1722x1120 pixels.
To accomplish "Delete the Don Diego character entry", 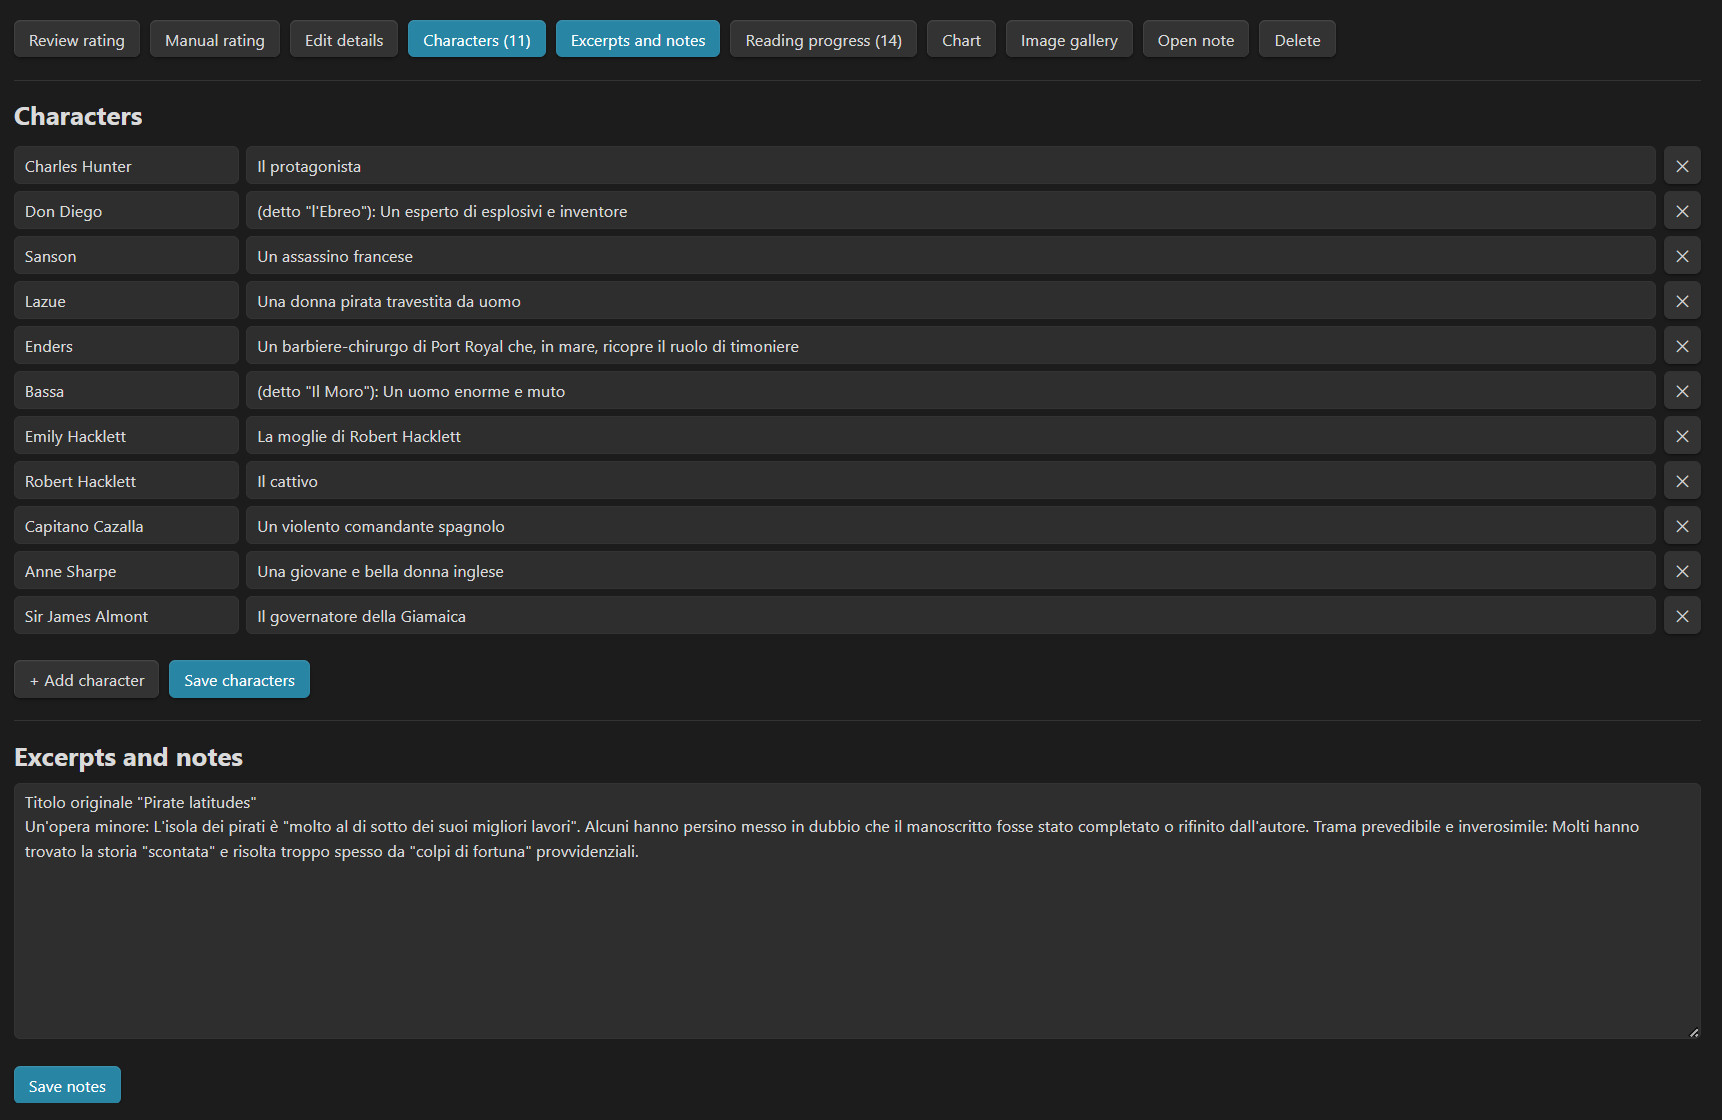I will [x=1682, y=211].
